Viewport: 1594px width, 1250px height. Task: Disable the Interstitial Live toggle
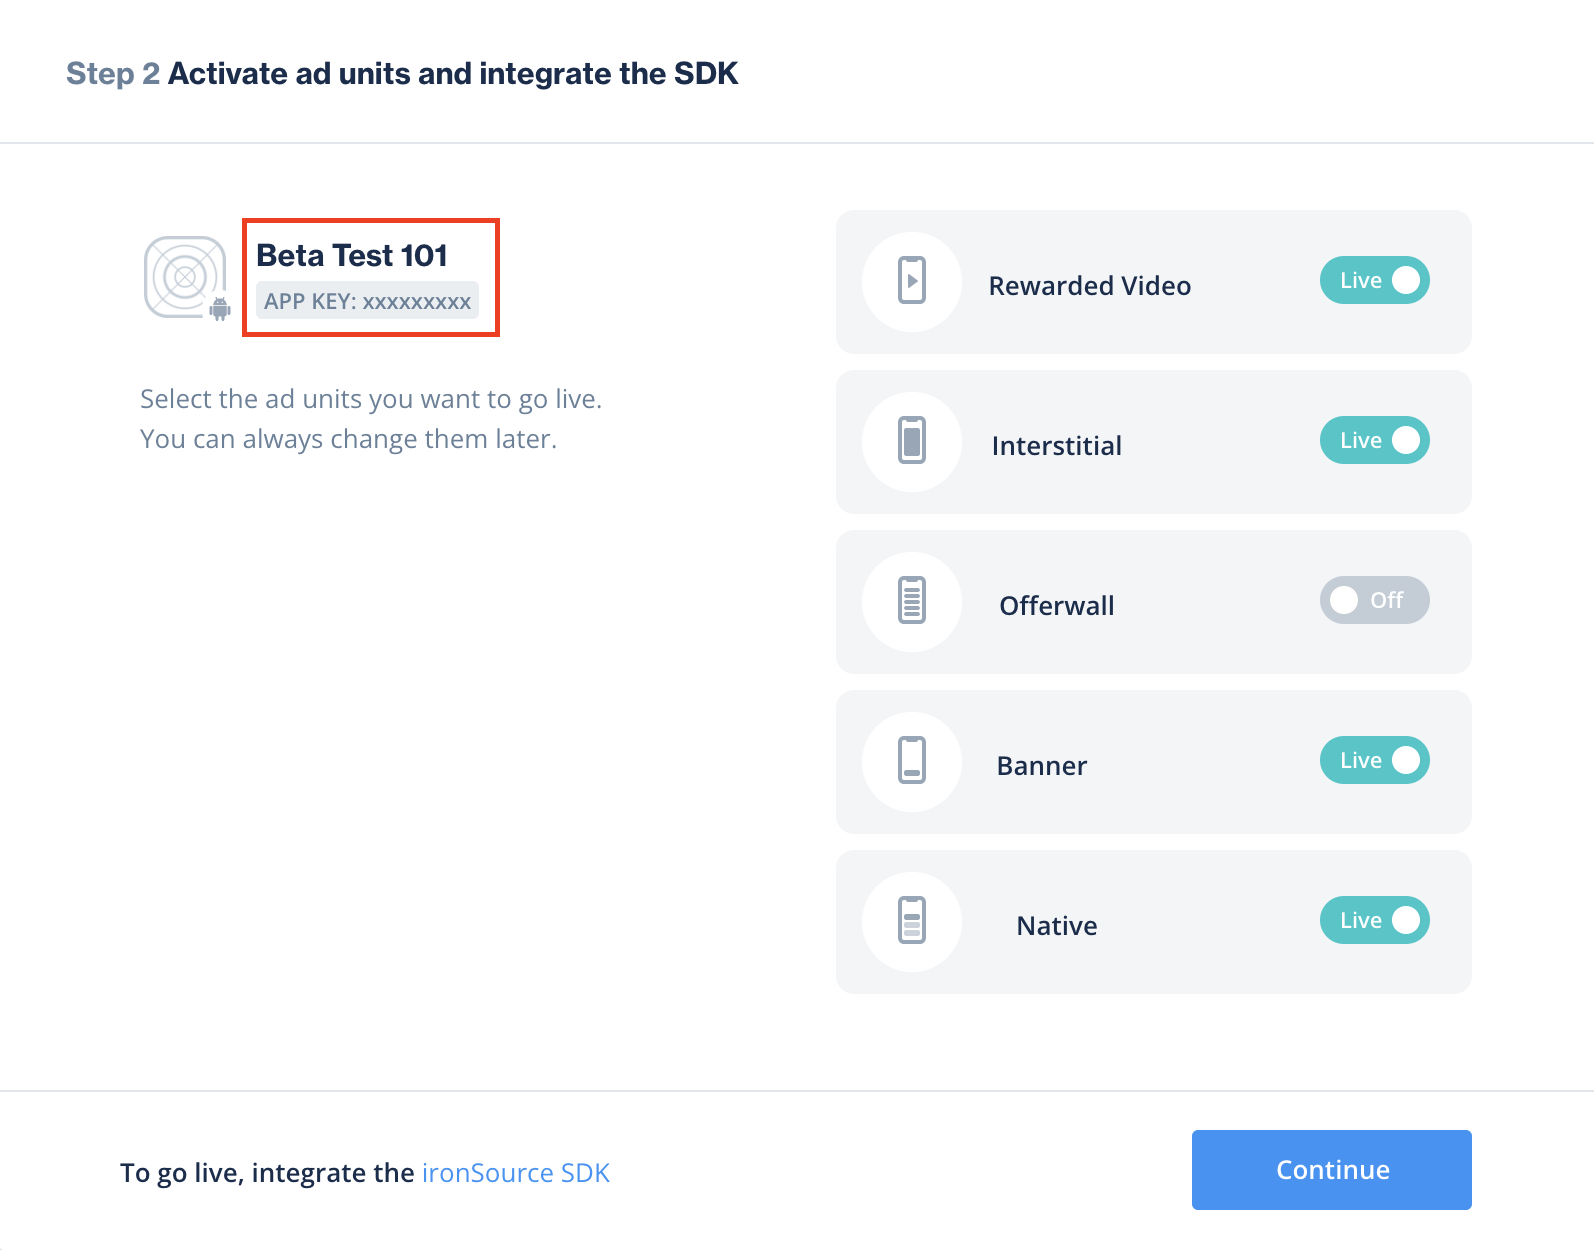click(x=1374, y=441)
